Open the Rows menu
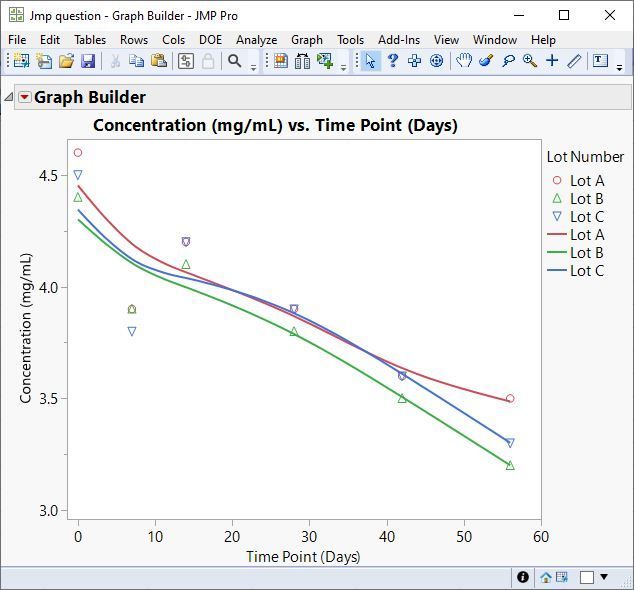The width and height of the screenshot is (634, 590). click(134, 40)
